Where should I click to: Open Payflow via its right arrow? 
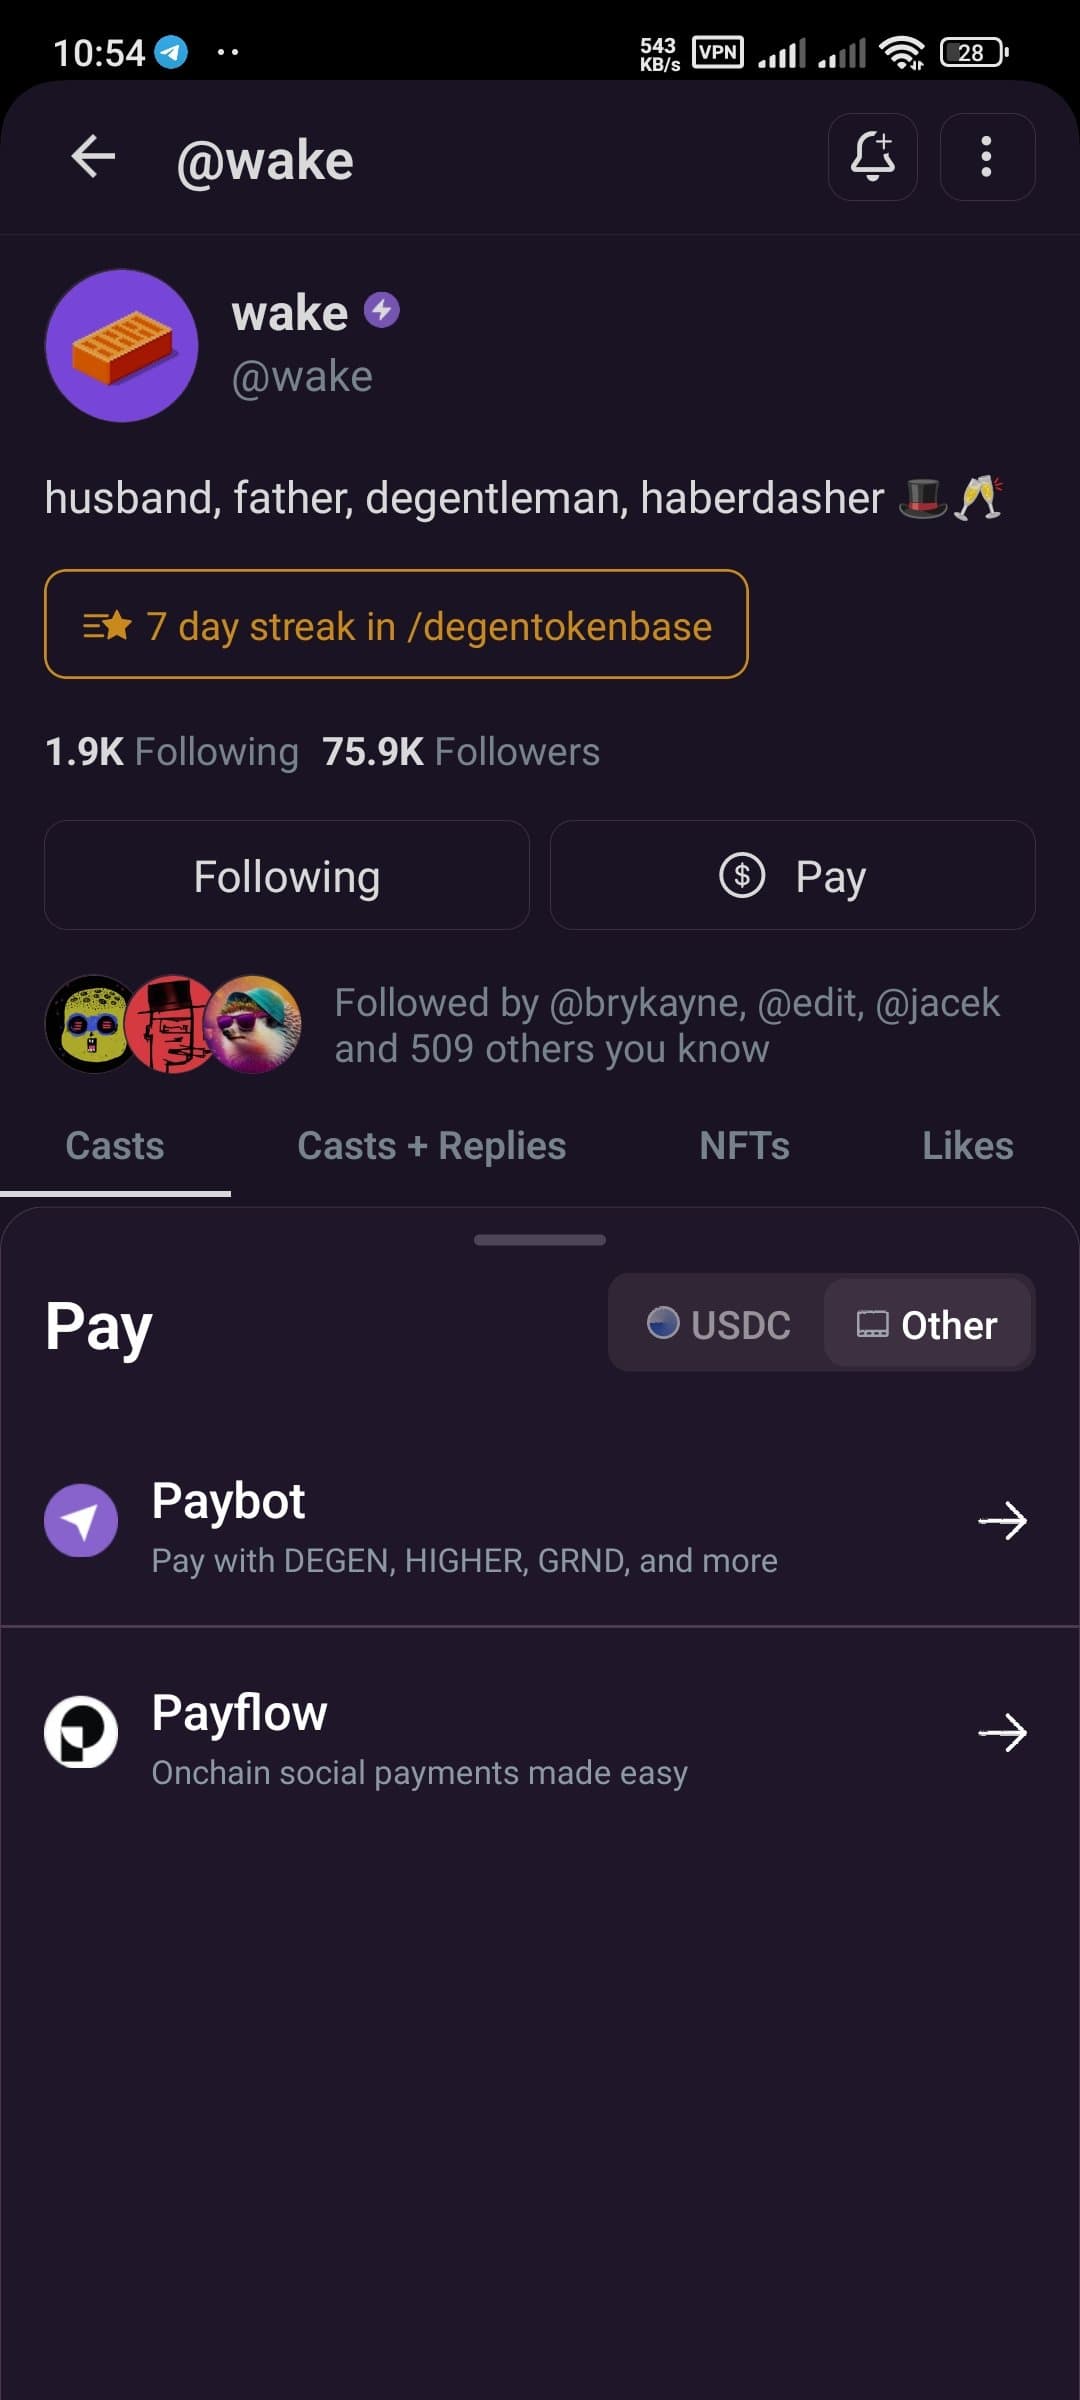[x=1002, y=1732]
